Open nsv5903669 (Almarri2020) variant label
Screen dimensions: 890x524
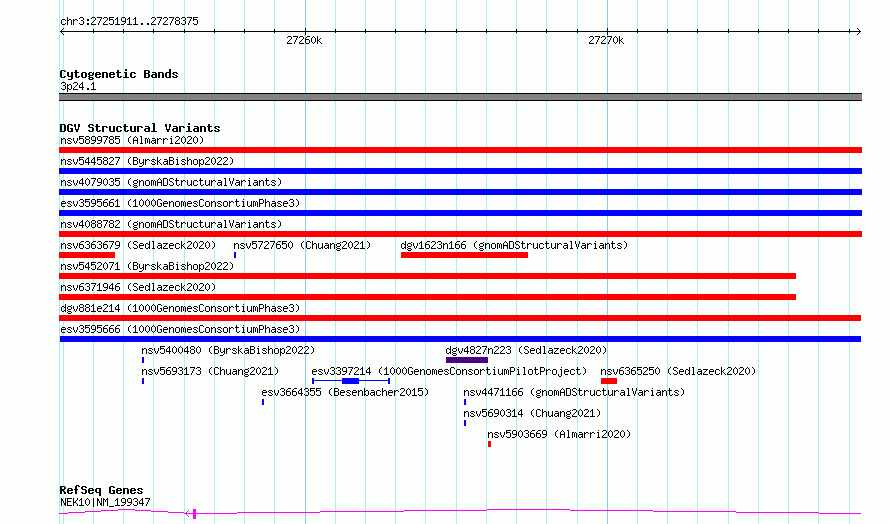click(559, 434)
